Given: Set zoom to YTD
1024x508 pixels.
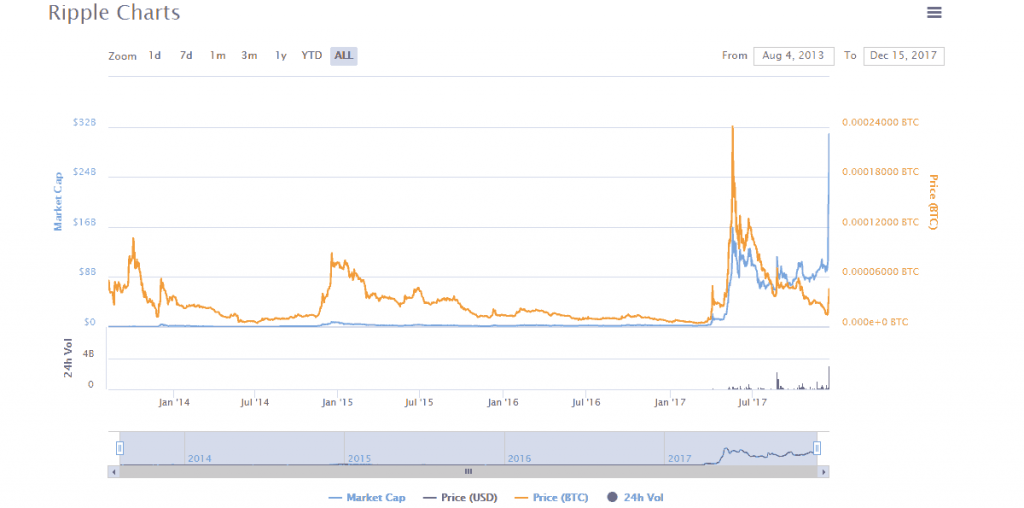Looking at the screenshot, I should [x=312, y=56].
